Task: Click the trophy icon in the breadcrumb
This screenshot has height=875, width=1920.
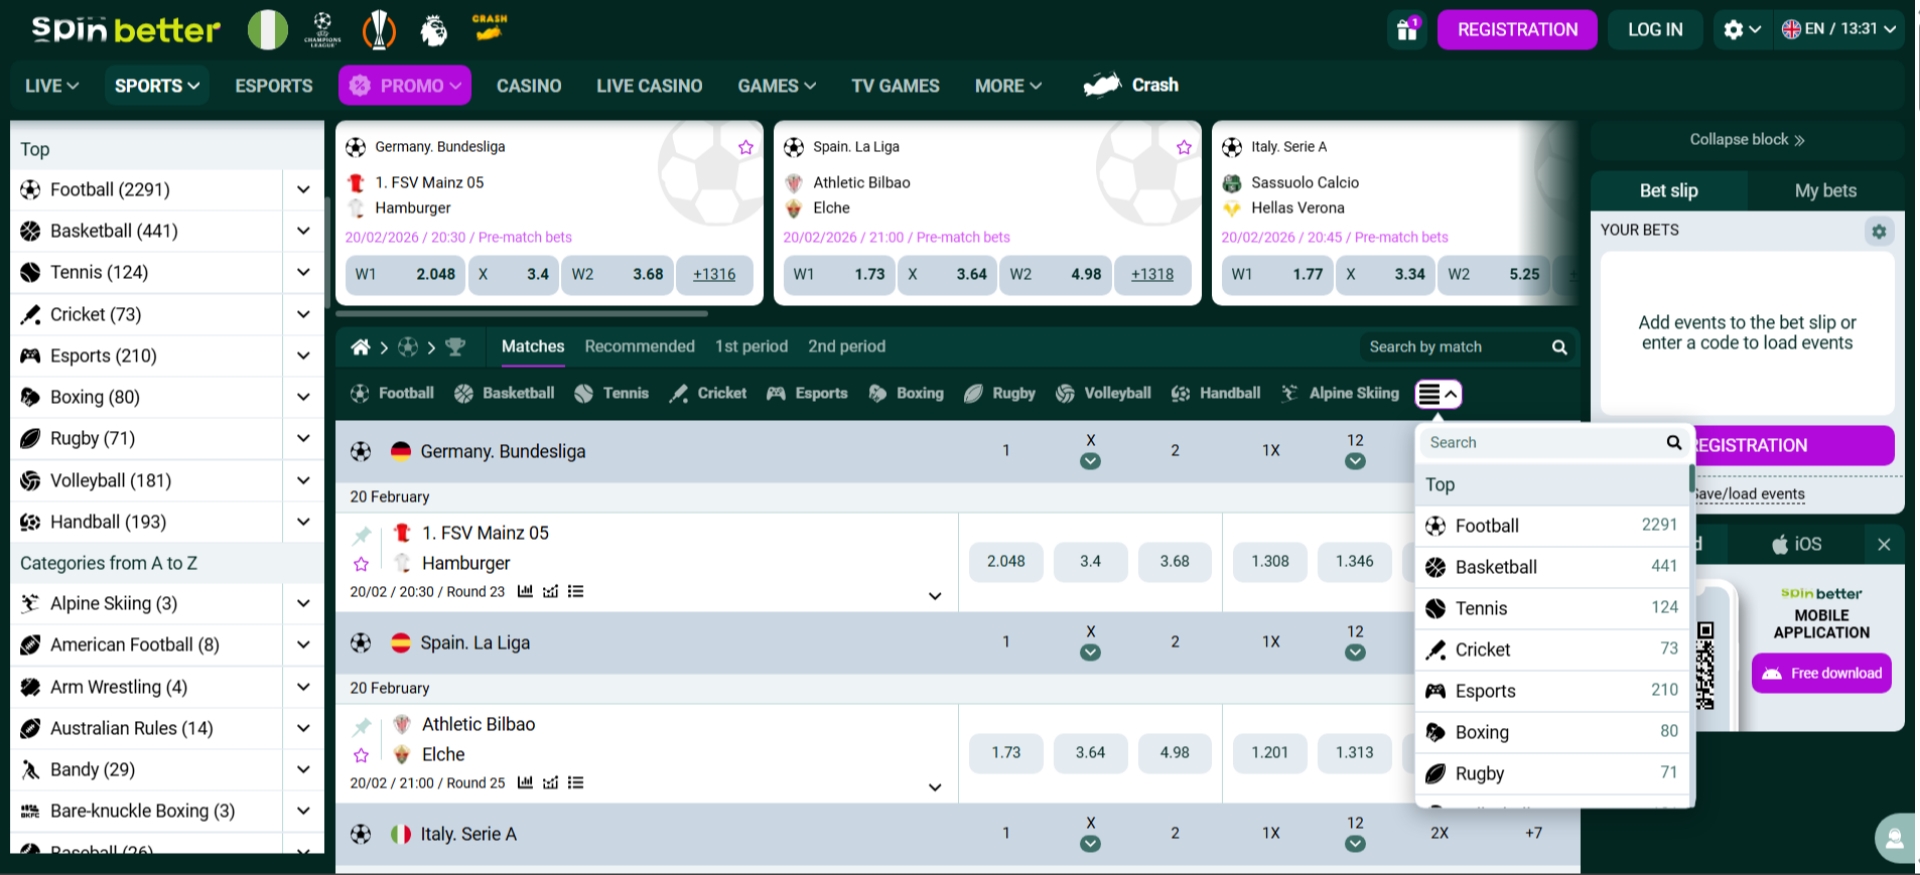Action: [455, 347]
